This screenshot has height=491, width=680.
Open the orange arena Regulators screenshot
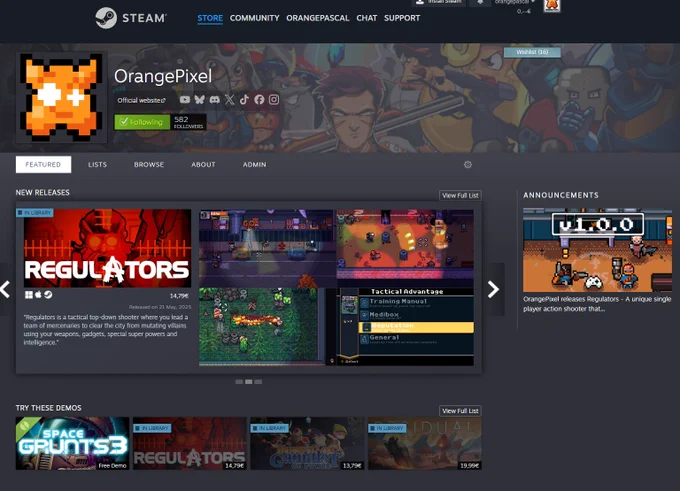coord(405,249)
